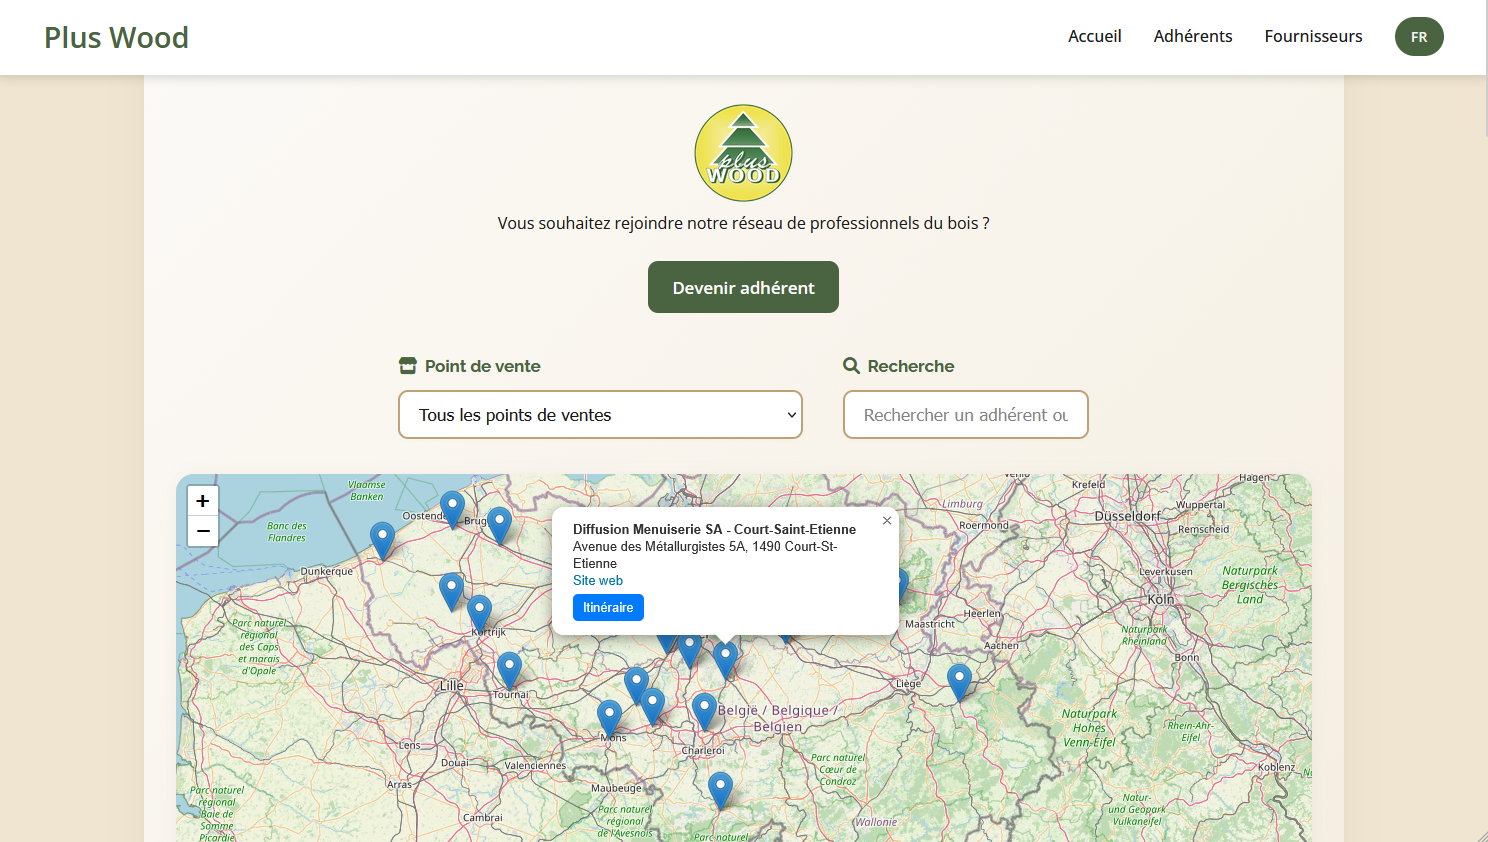
Task: Select the map marker near Dunkerque
Action: tap(382, 538)
